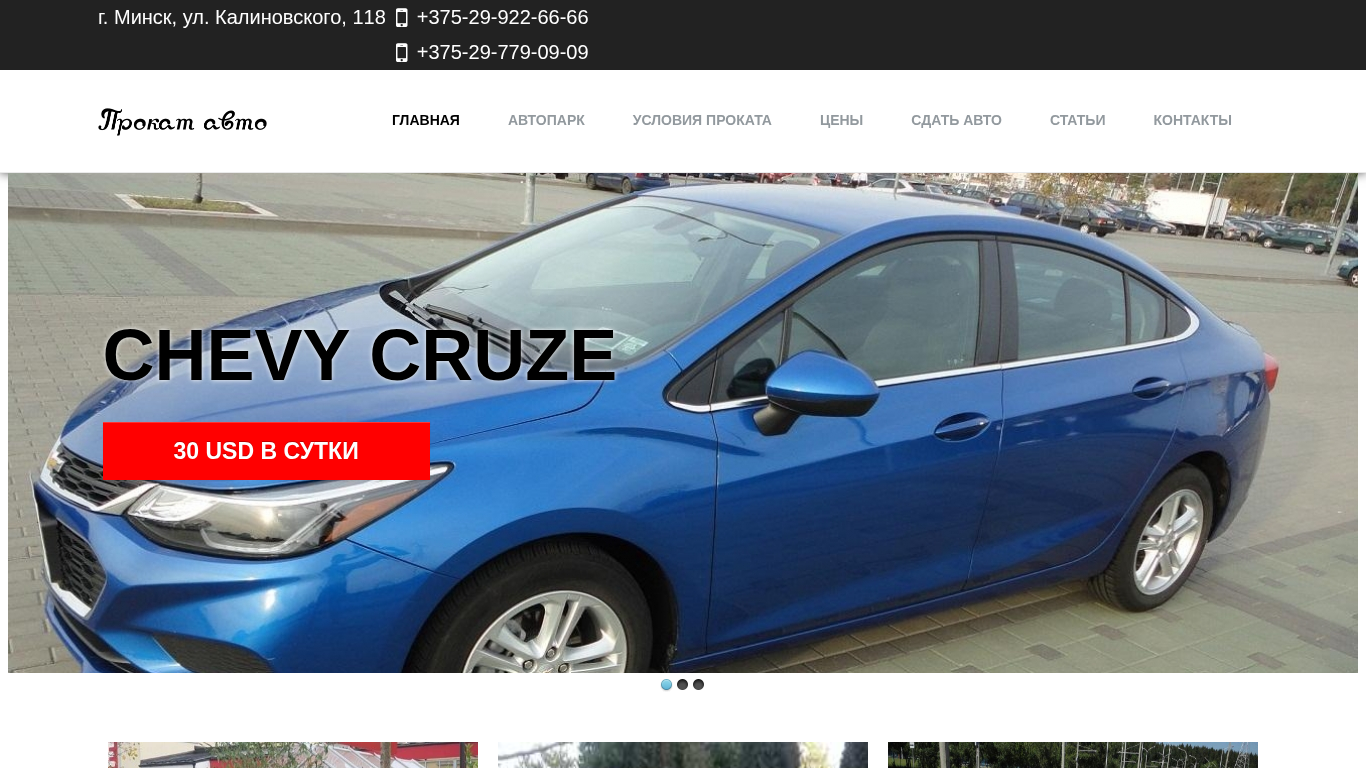
Task: Switch to the third slider dot
Action: [699, 685]
